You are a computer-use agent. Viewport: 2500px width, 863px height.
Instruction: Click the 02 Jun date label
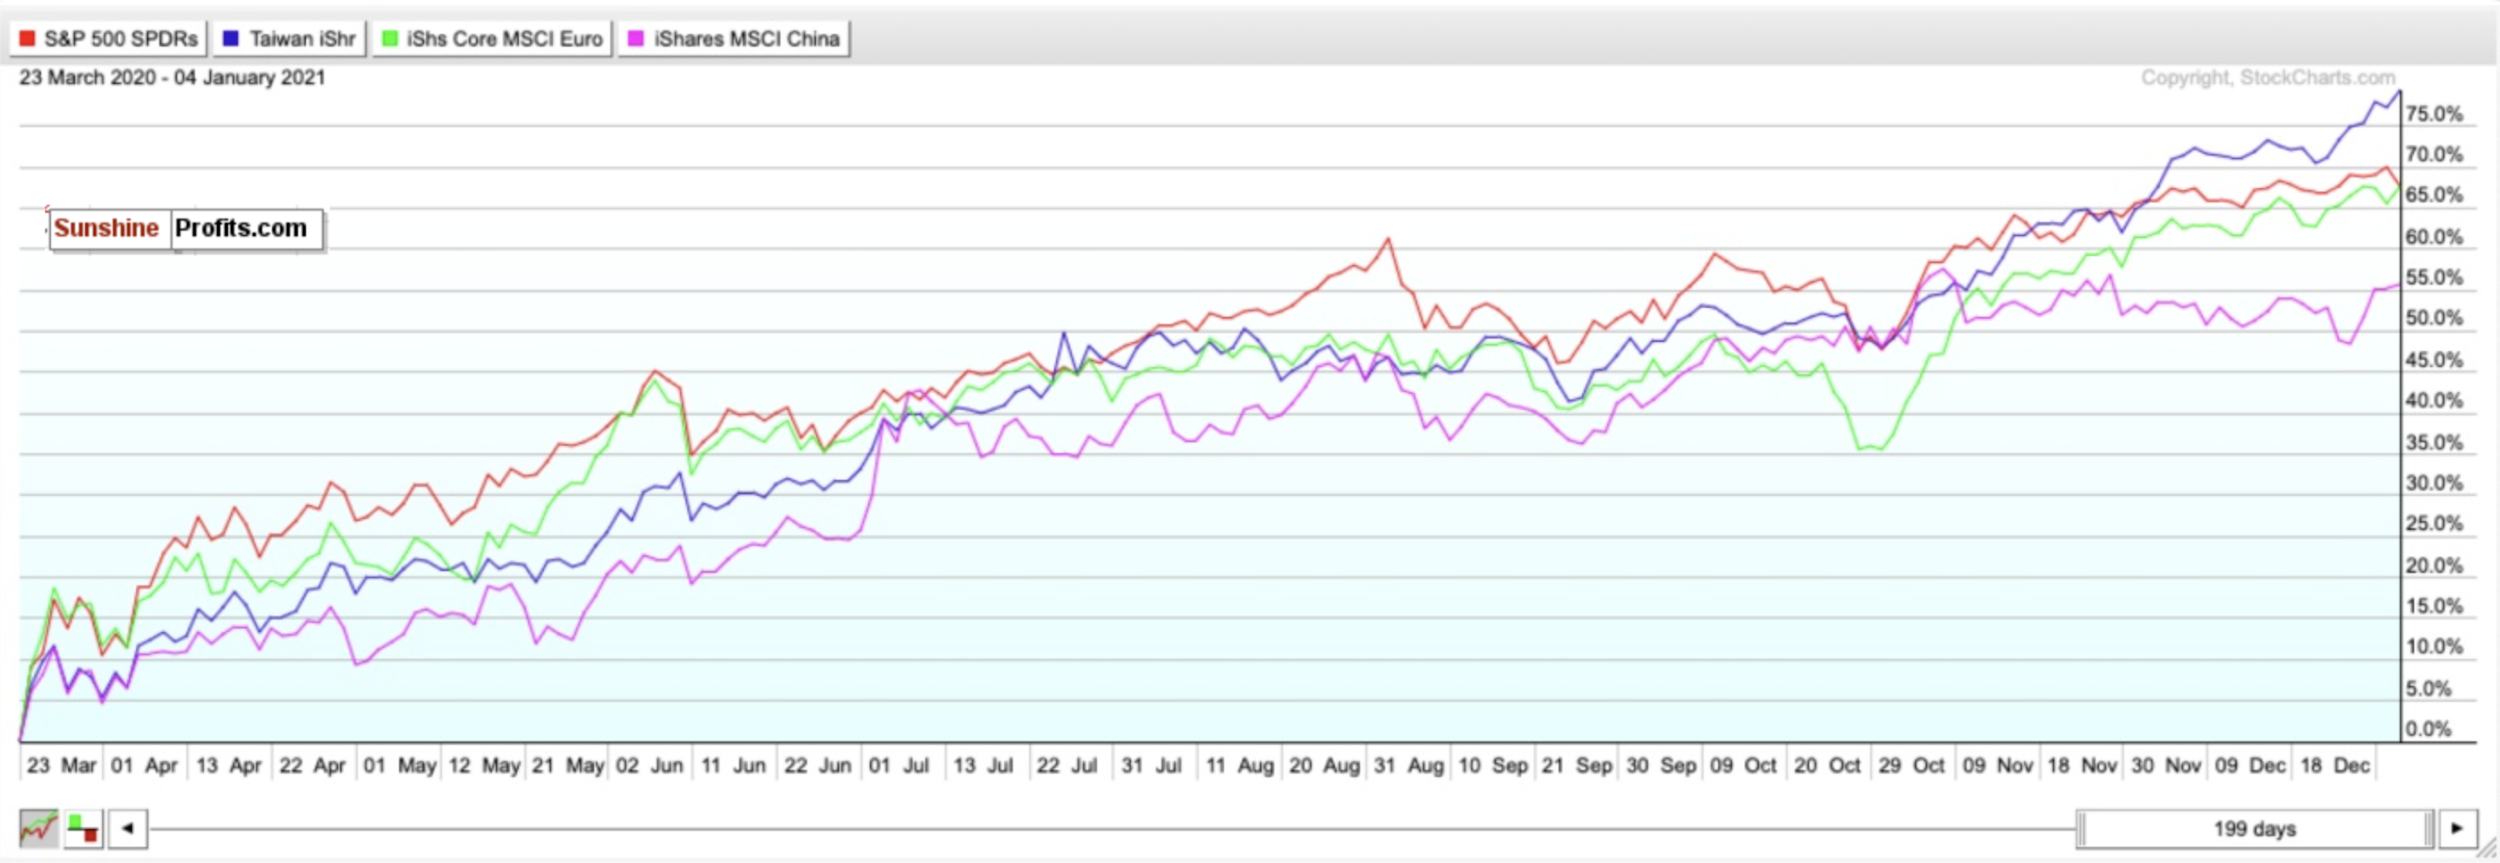click(650, 765)
